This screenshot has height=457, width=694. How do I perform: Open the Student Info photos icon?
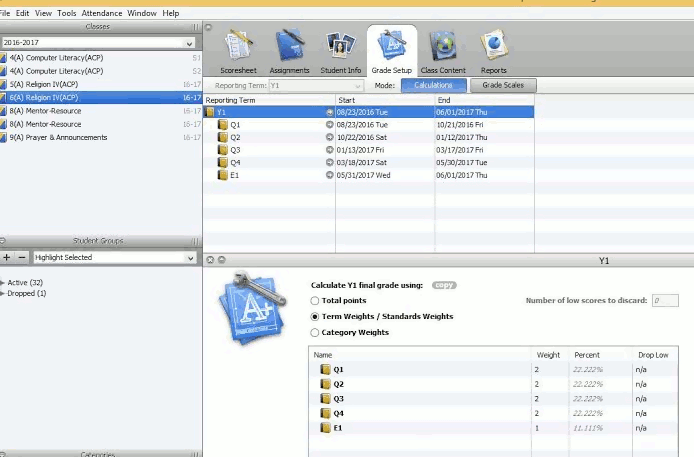click(x=340, y=45)
